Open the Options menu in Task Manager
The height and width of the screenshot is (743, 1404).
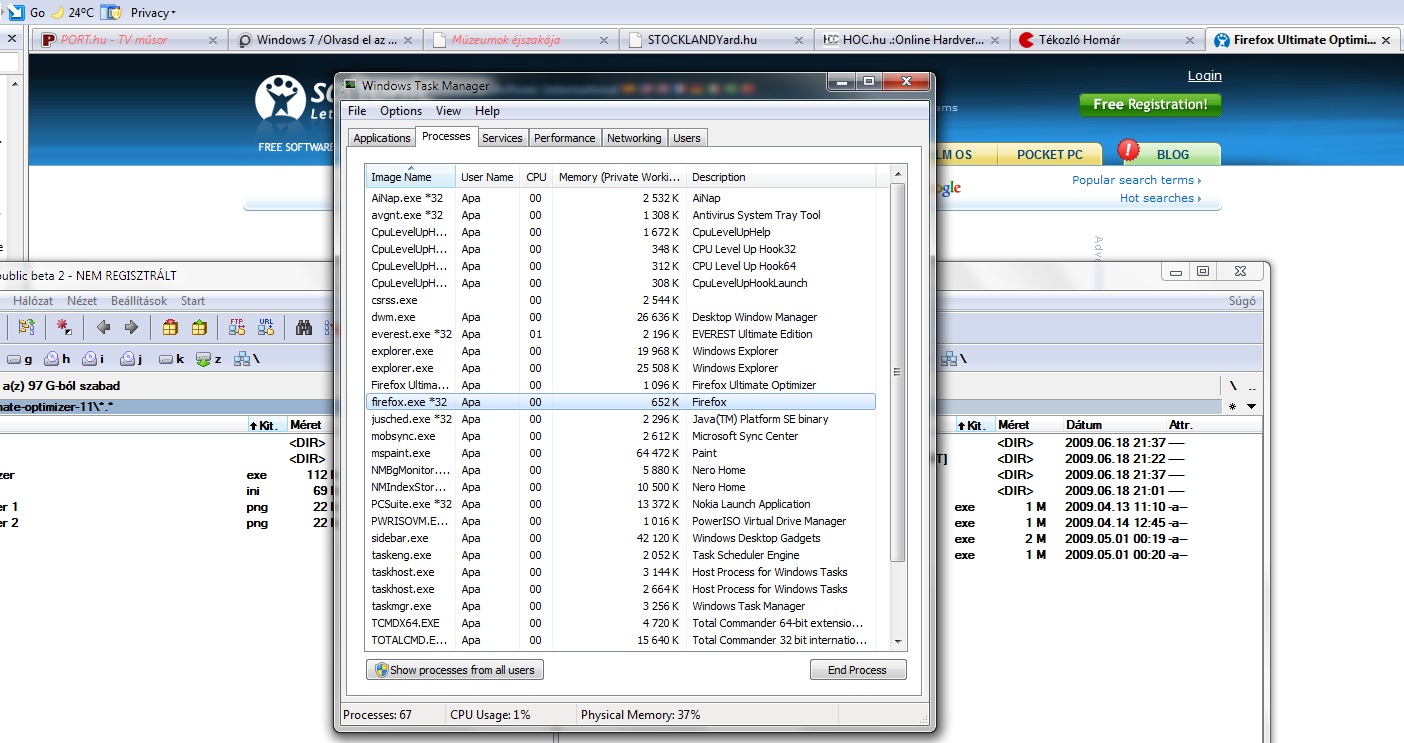pos(401,111)
